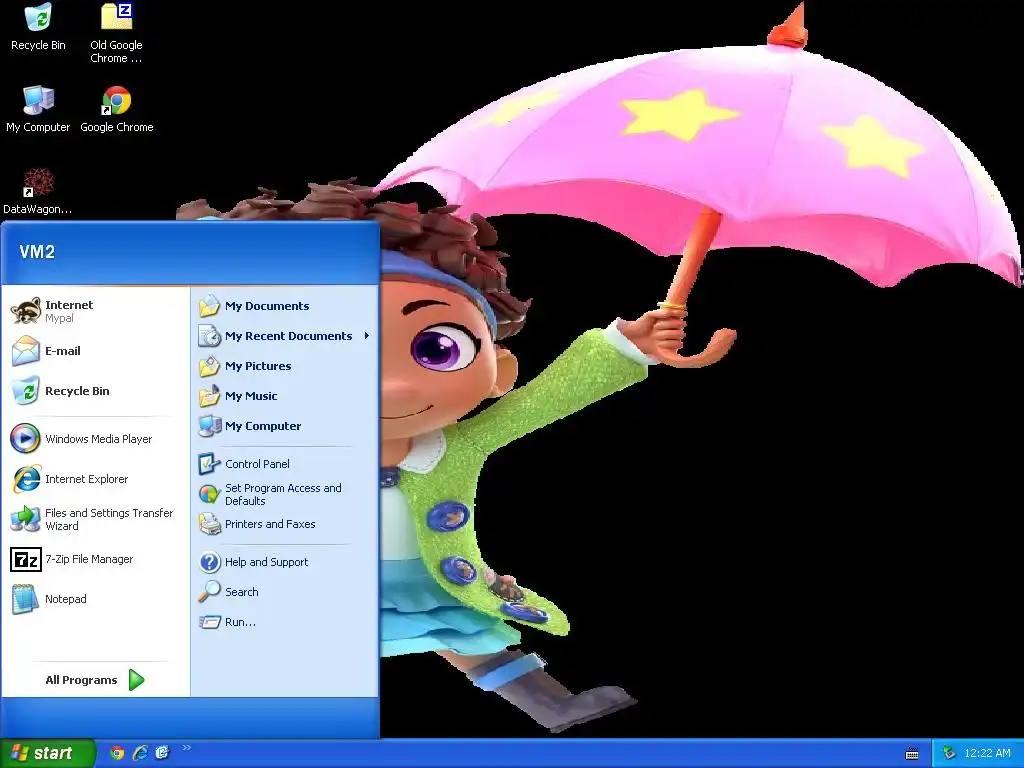Click My Computer icon in Start menu
Image resolution: width=1024 pixels, height=768 pixels.
click(210, 426)
